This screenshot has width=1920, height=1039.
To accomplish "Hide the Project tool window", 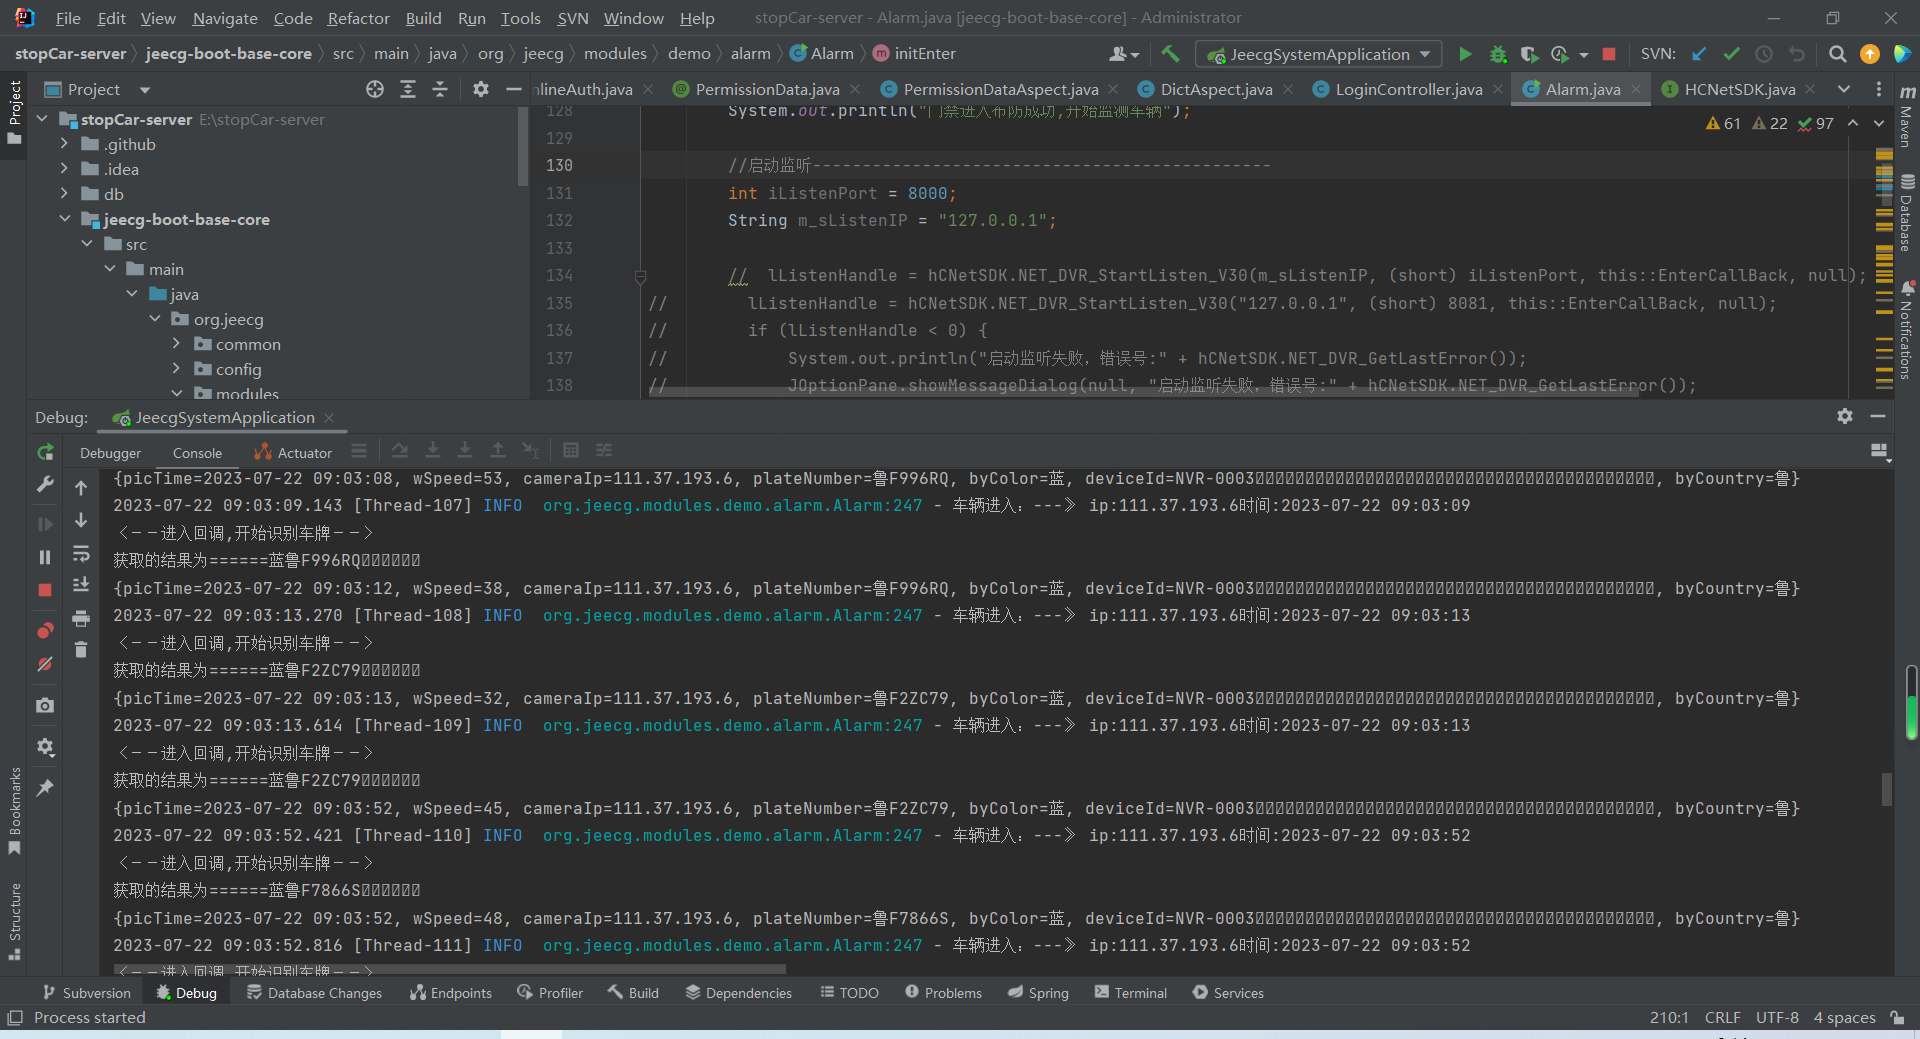I will tap(514, 89).
